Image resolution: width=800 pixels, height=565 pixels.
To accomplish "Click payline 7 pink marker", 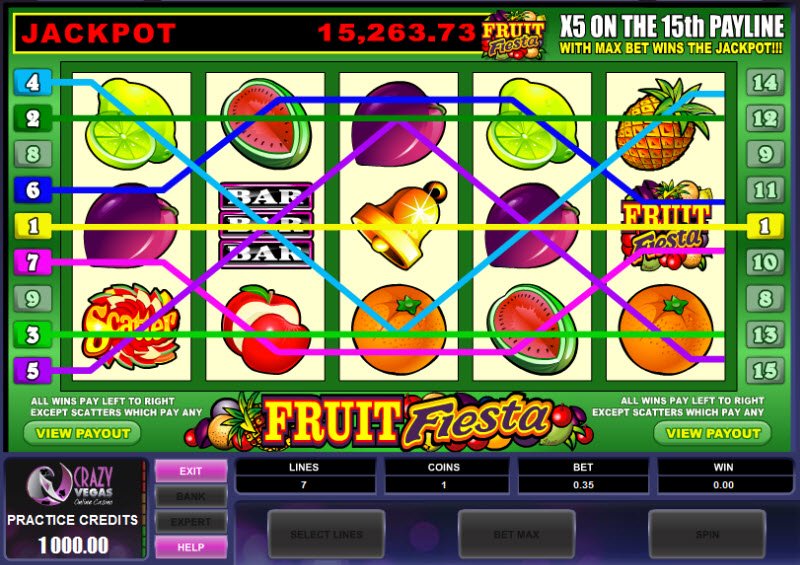I will (33, 262).
